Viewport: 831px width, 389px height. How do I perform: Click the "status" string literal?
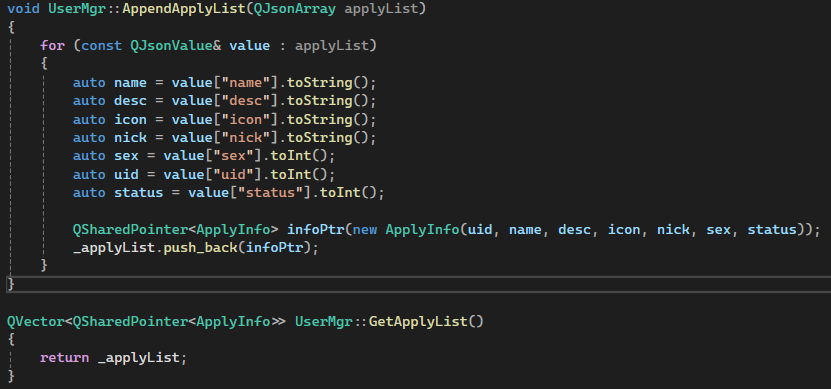point(270,192)
